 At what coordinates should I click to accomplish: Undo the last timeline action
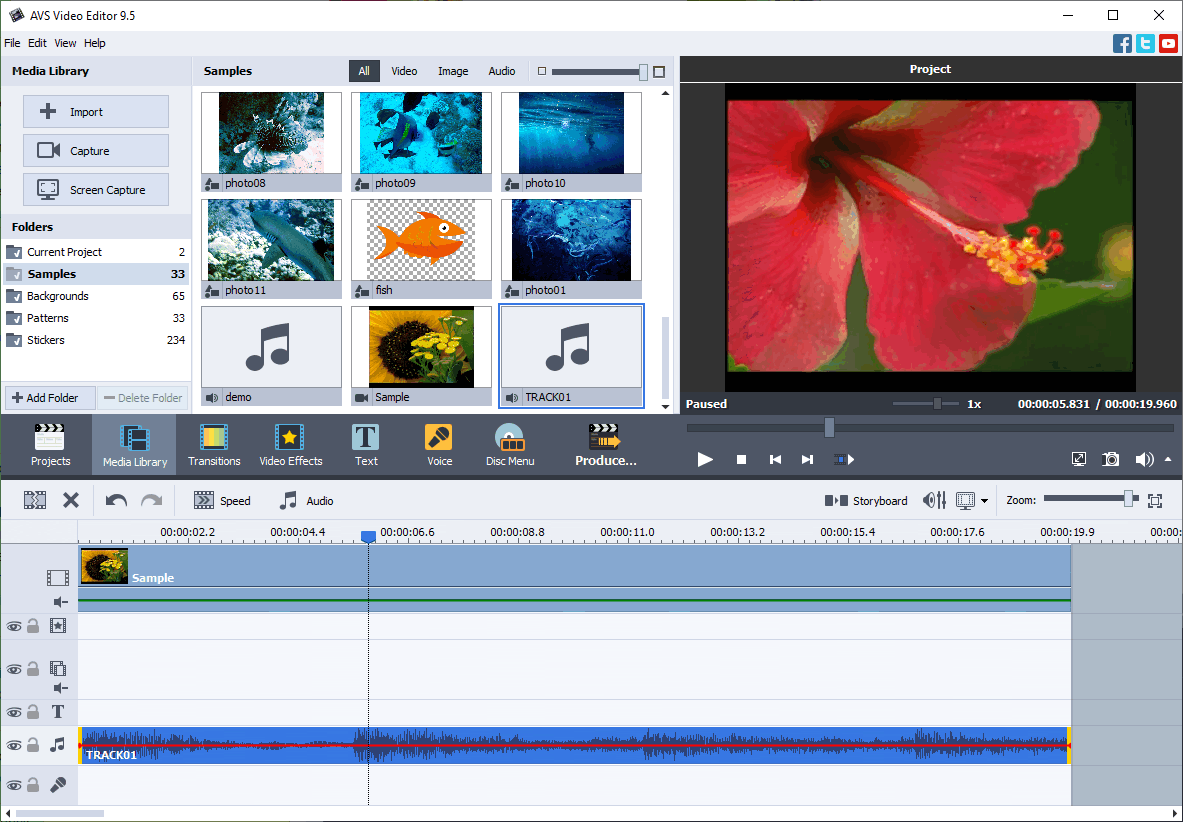(115, 500)
